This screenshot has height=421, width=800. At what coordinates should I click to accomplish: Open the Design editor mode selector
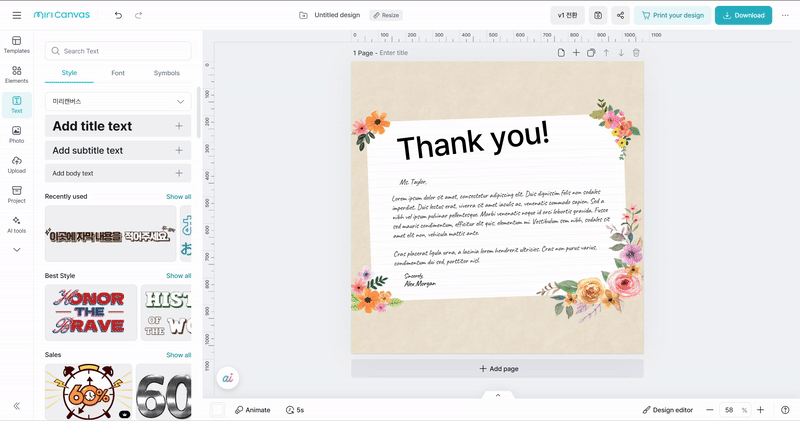click(x=667, y=410)
